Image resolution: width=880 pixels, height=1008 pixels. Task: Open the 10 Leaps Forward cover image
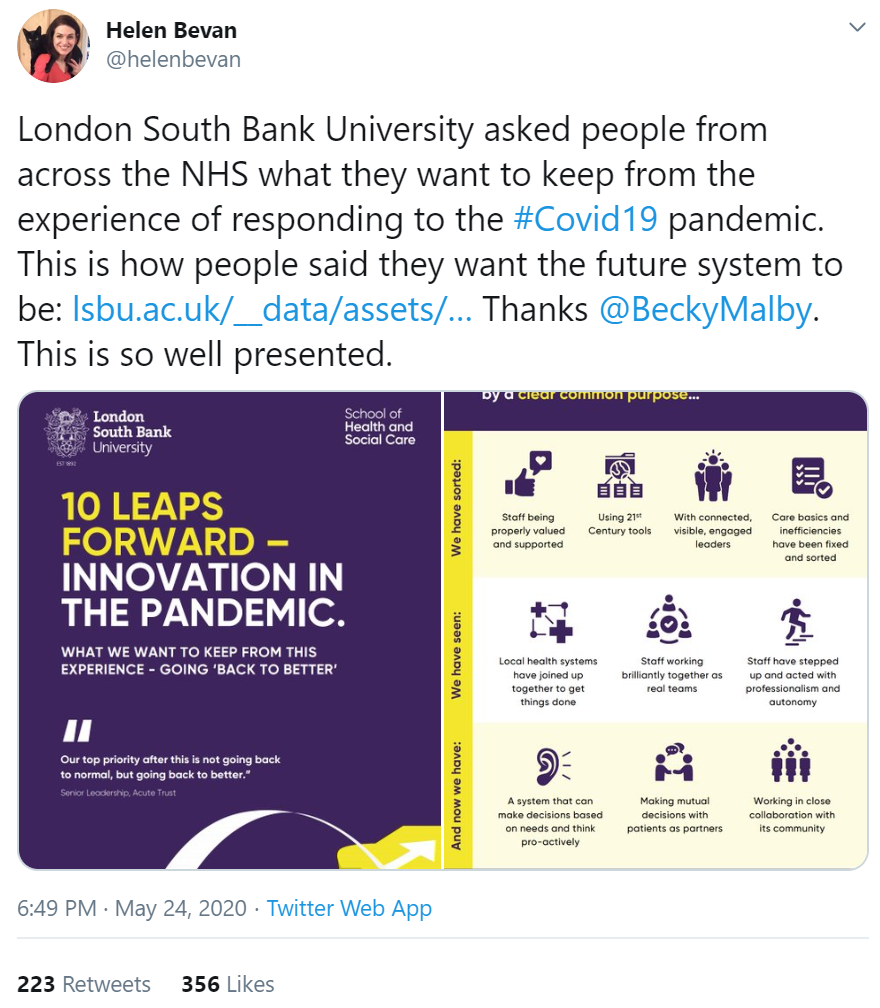(230, 631)
